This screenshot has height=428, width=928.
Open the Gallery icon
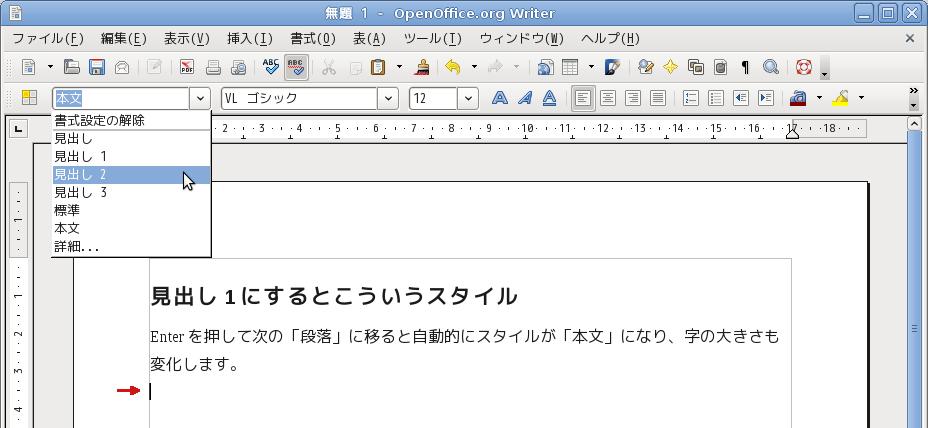(x=695, y=67)
